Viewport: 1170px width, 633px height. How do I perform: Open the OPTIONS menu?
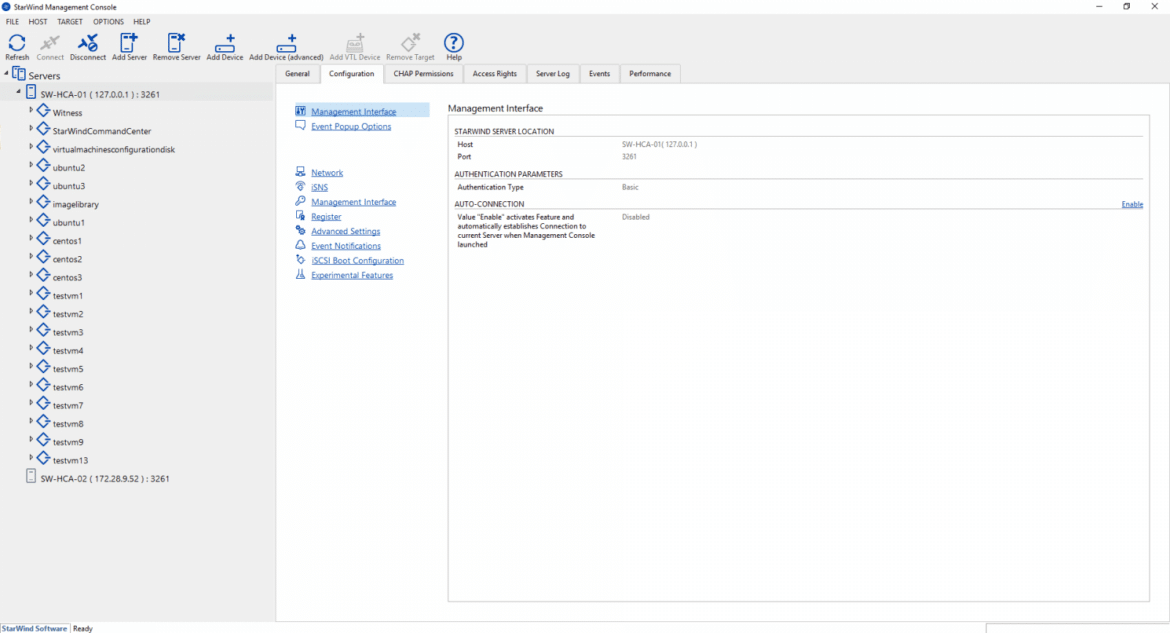pos(108,22)
